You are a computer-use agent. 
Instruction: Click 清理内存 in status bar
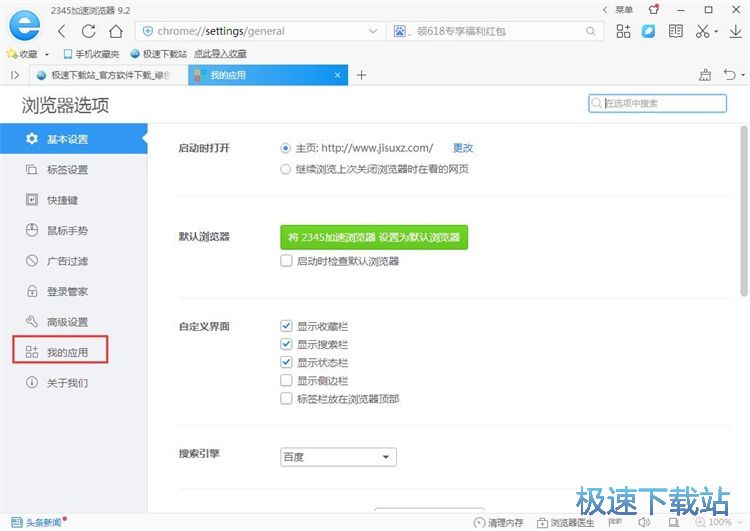click(498, 522)
